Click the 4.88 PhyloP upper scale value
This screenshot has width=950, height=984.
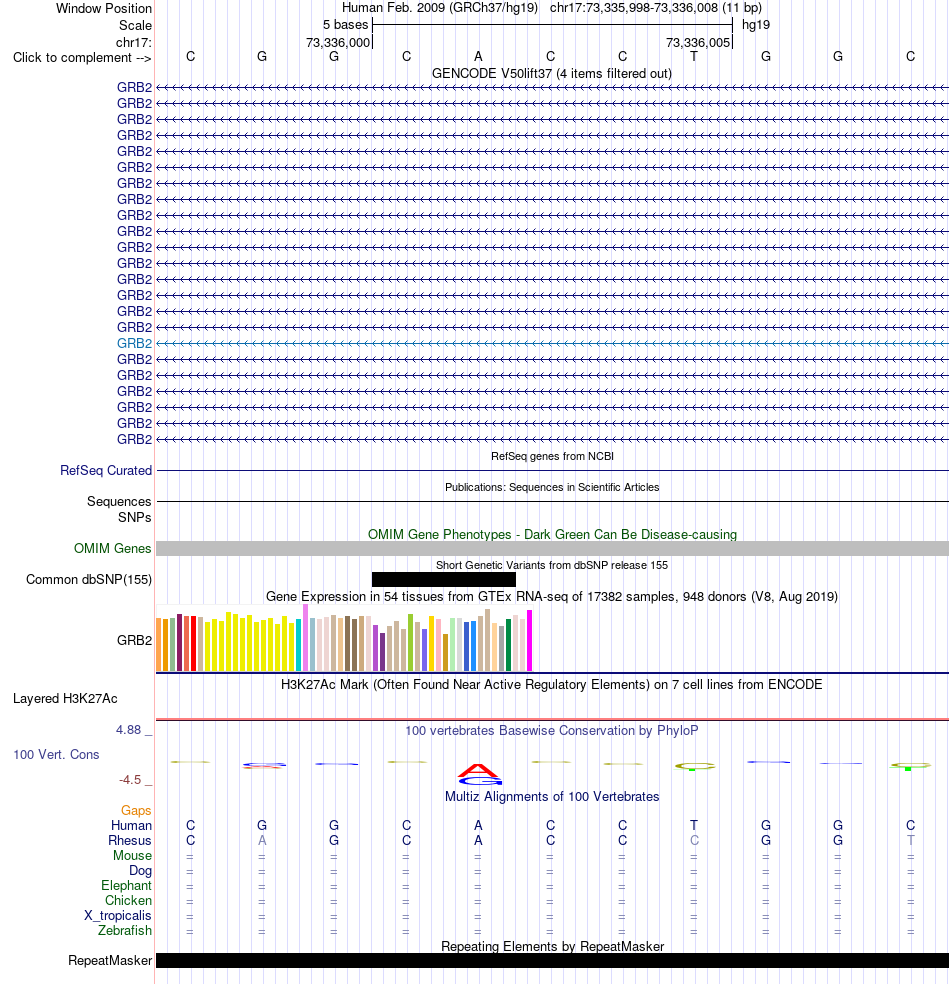pos(128,730)
